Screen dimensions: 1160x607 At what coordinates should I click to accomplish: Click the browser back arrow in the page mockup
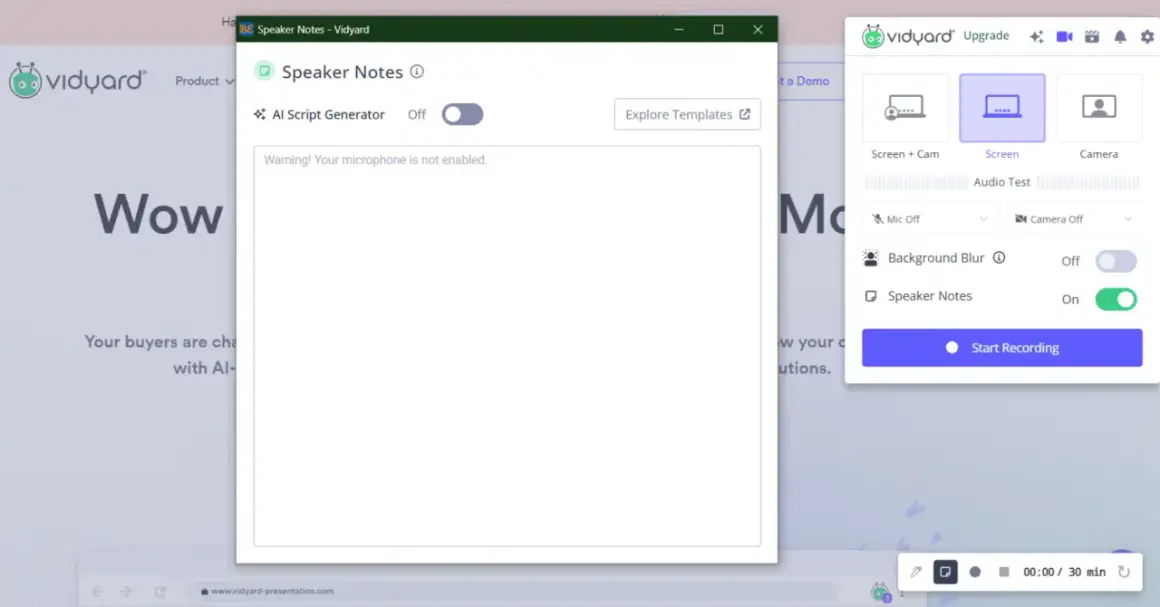coord(97,591)
